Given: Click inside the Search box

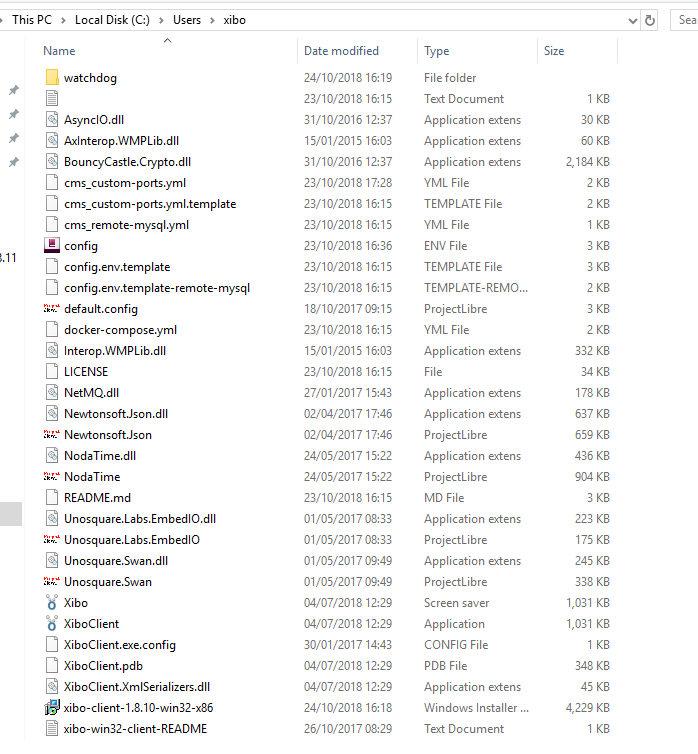Looking at the screenshot, I should (x=685, y=20).
